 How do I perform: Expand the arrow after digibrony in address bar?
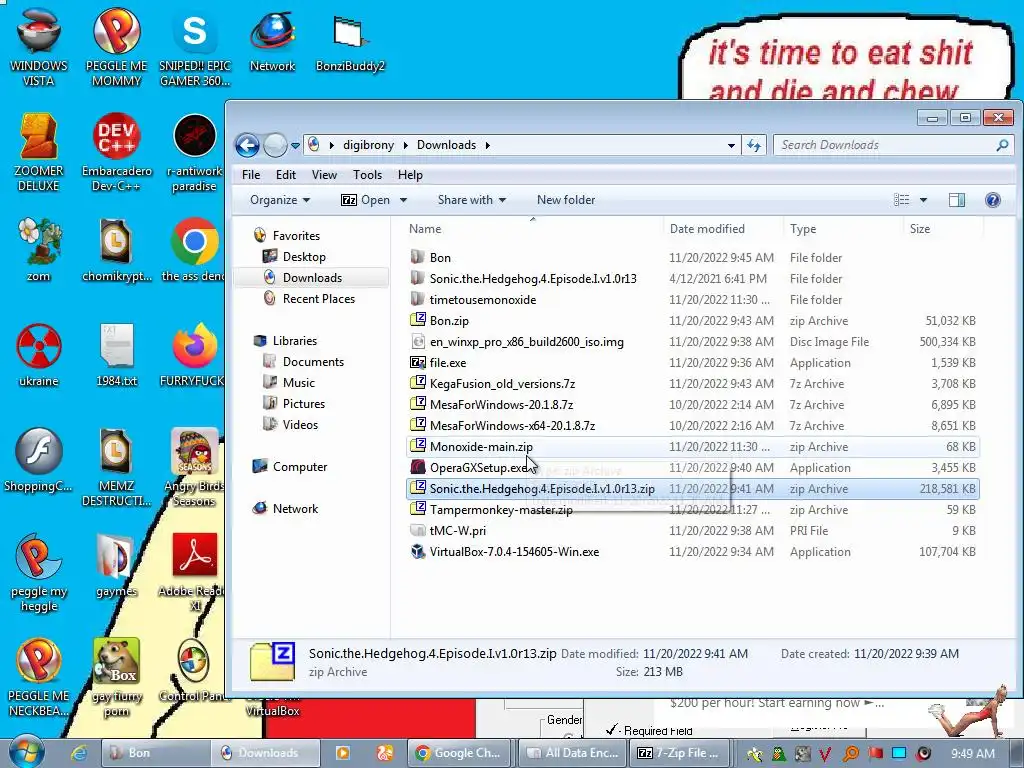(x=405, y=145)
